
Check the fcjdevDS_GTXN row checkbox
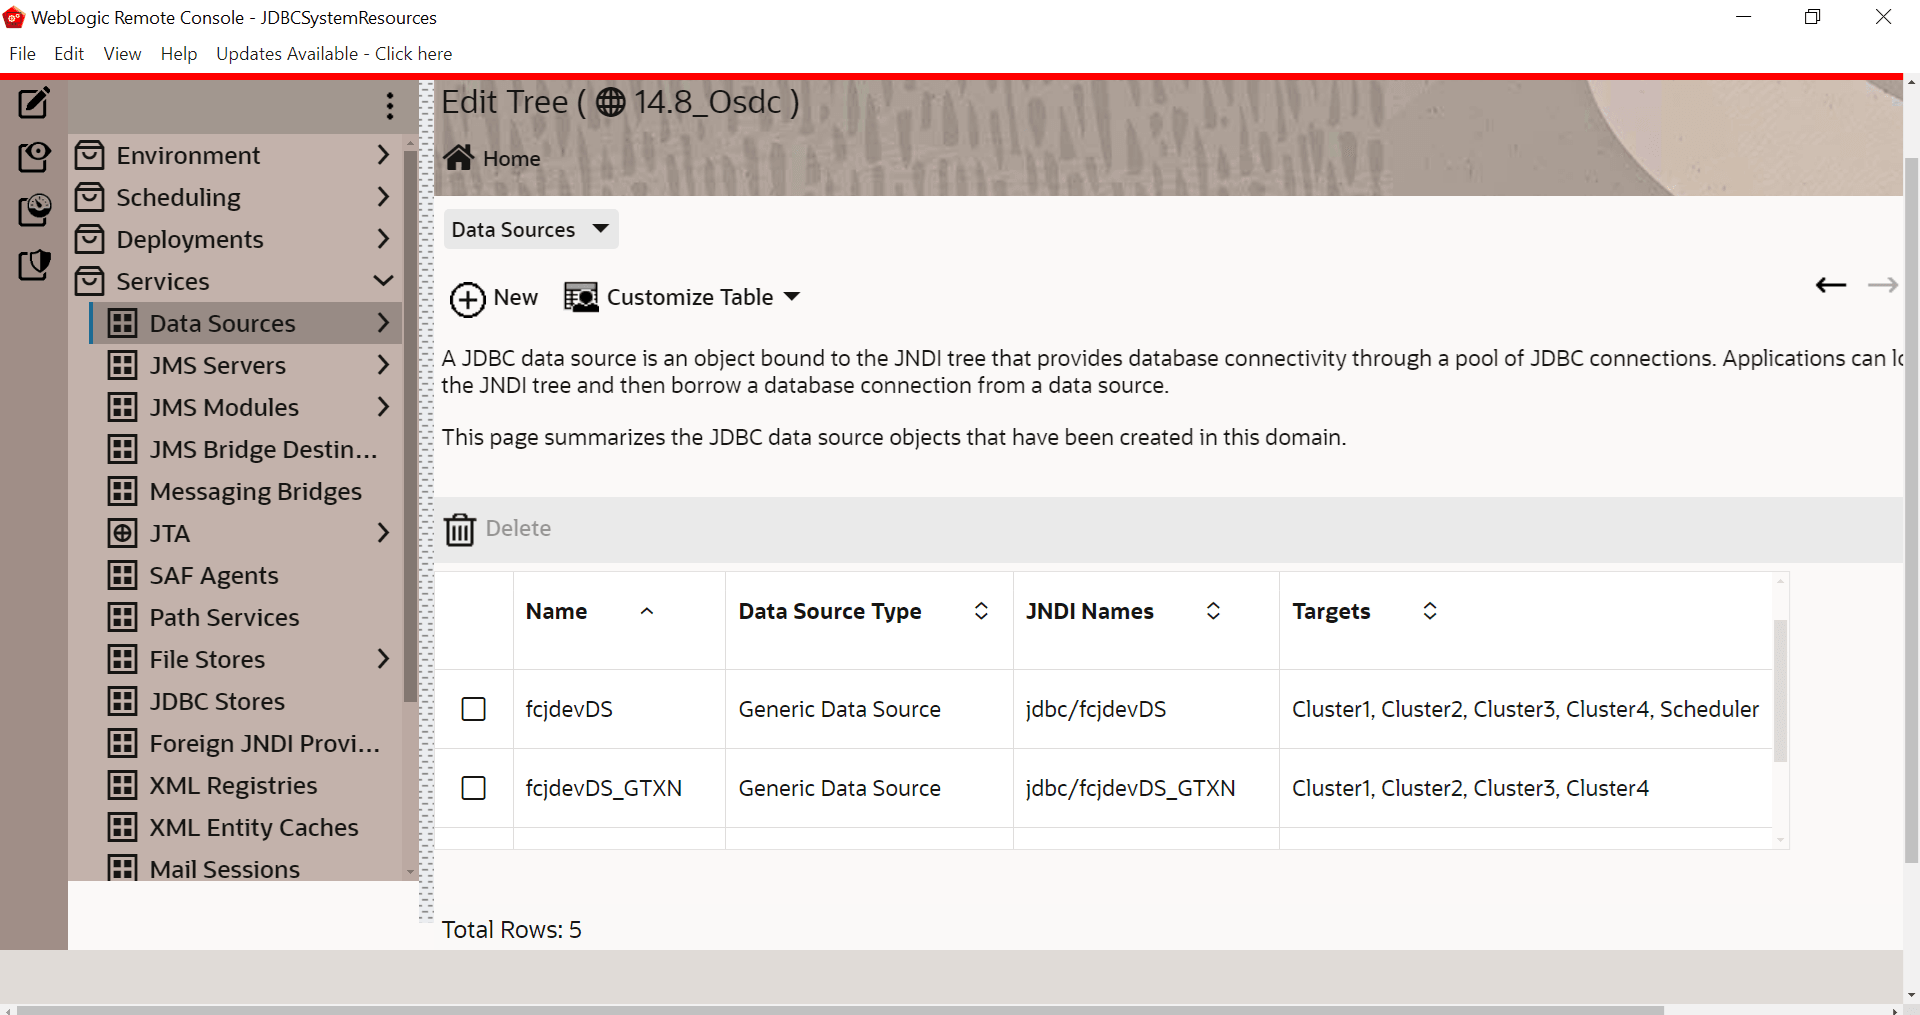click(x=474, y=788)
